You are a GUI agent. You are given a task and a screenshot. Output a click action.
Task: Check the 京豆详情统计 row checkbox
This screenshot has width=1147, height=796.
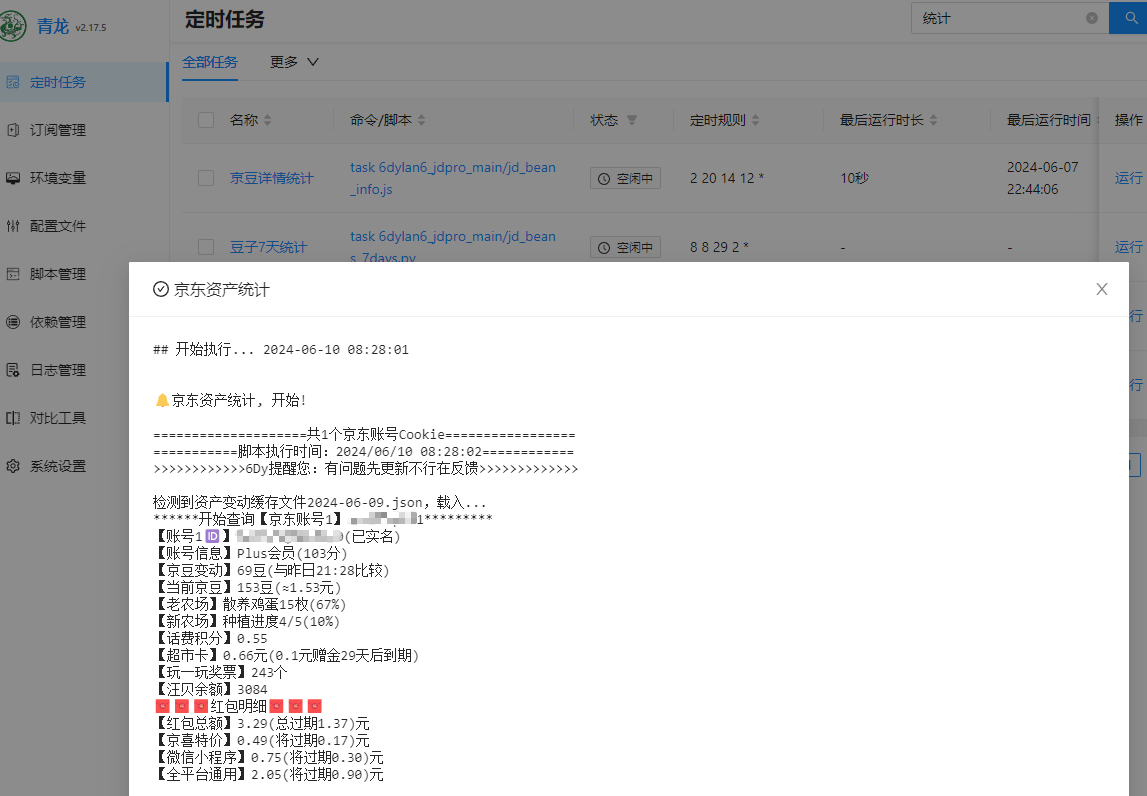coord(206,178)
